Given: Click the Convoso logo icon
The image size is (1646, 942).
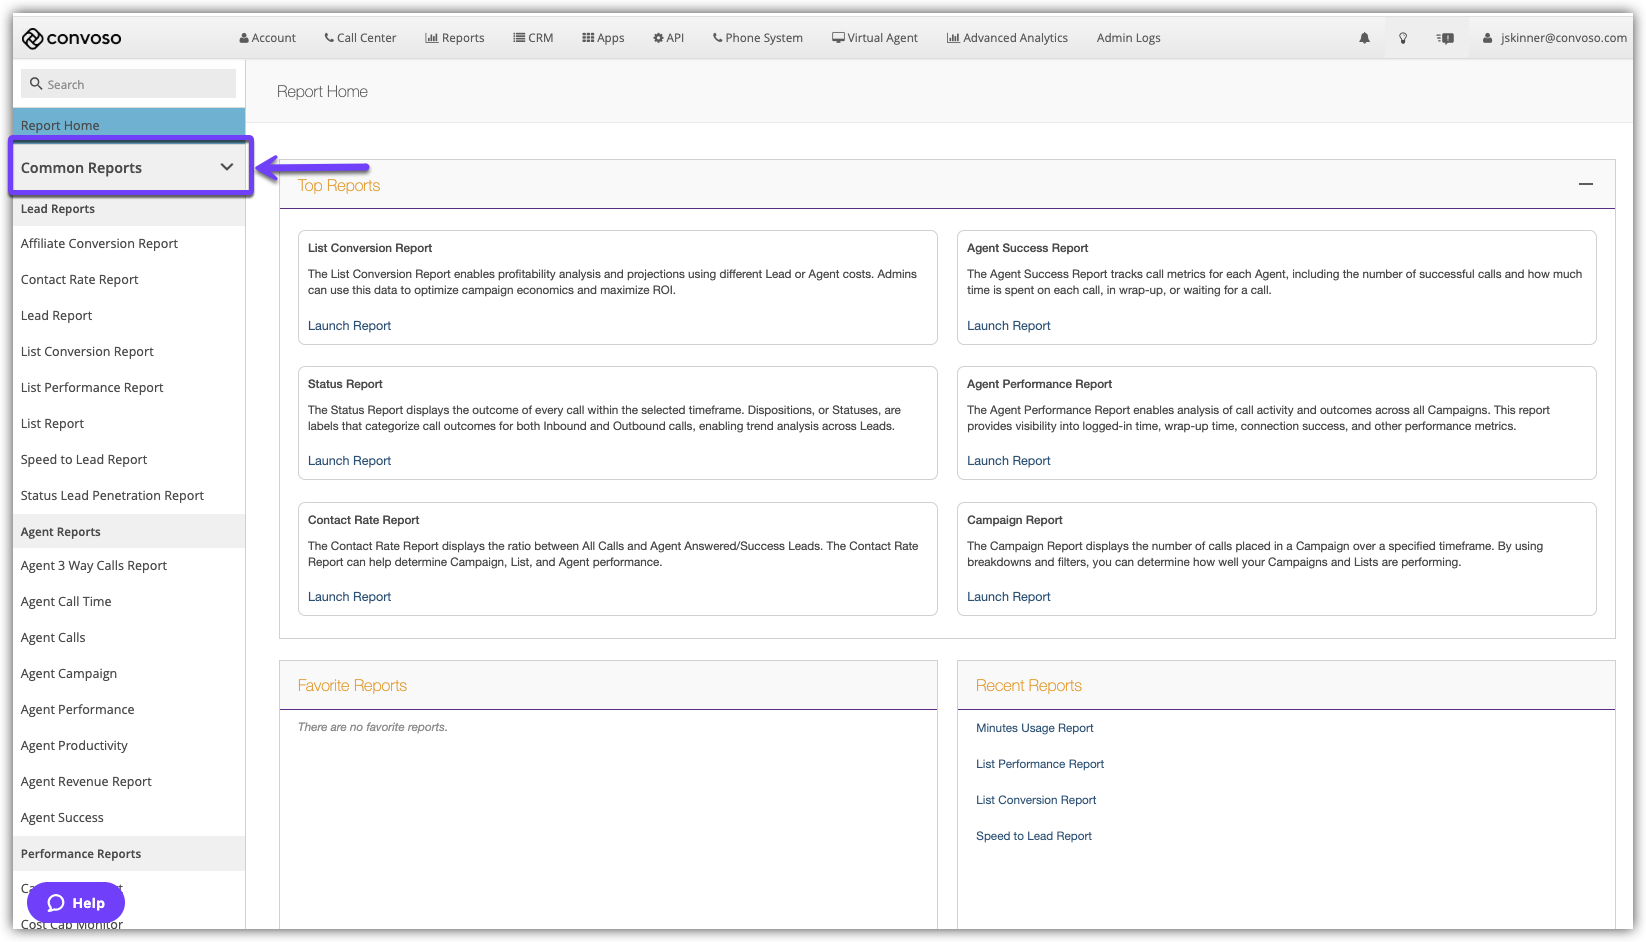Looking at the screenshot, I should tap(32, 38).
